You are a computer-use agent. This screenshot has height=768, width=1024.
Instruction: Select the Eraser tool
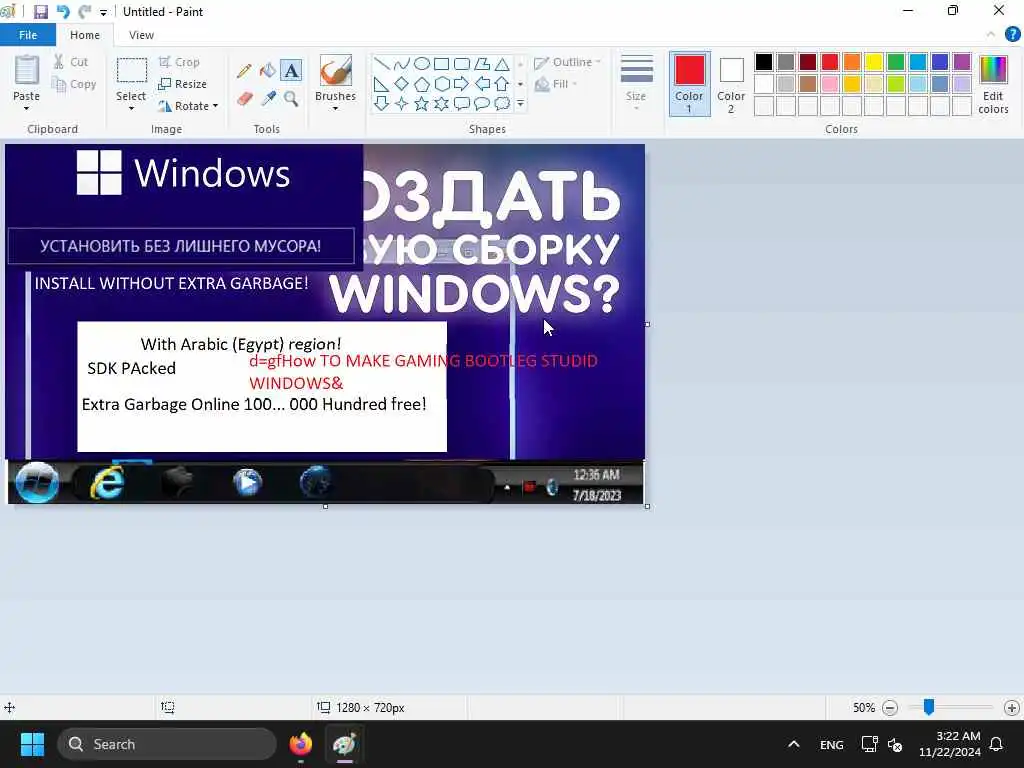[244, 99]
